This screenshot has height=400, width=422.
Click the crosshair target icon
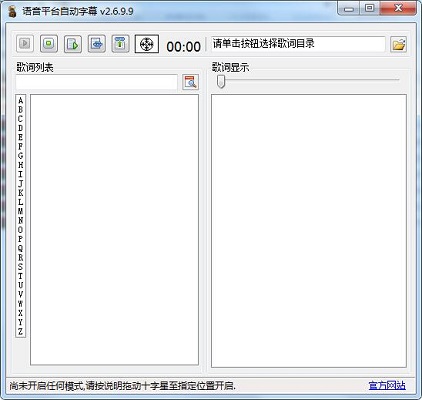click(x=147, y=44)
